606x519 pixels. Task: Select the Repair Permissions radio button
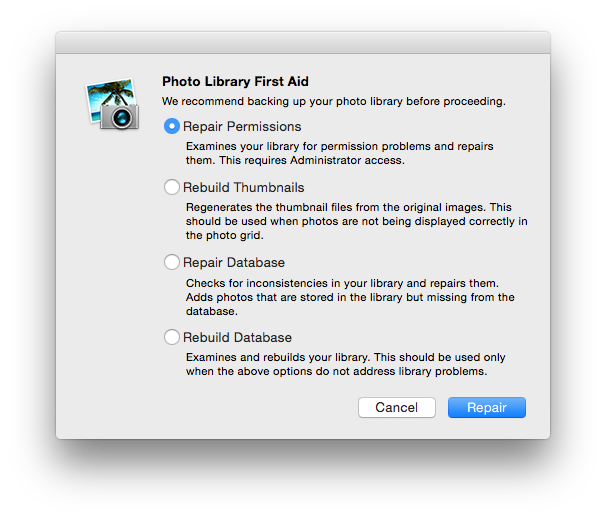(x=172, y=126)
